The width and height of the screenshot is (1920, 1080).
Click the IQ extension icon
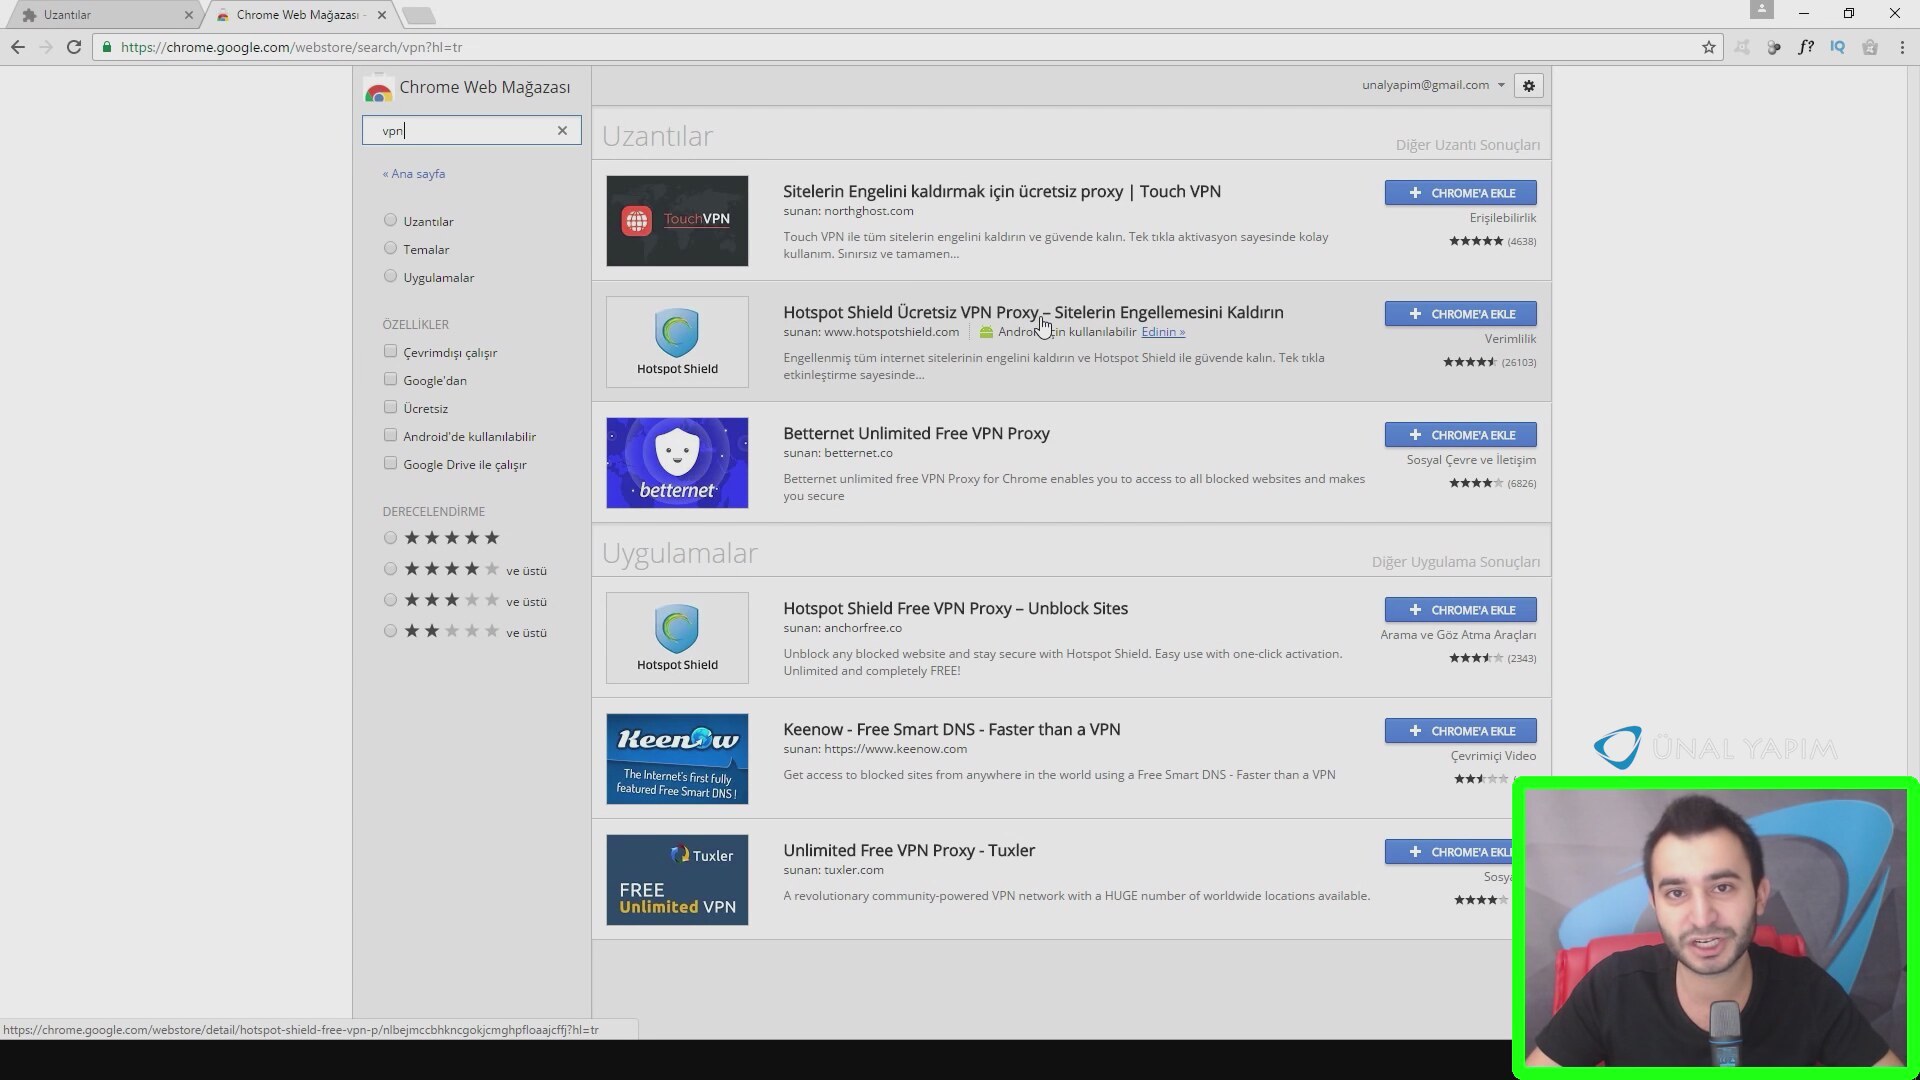(1837, 47)
